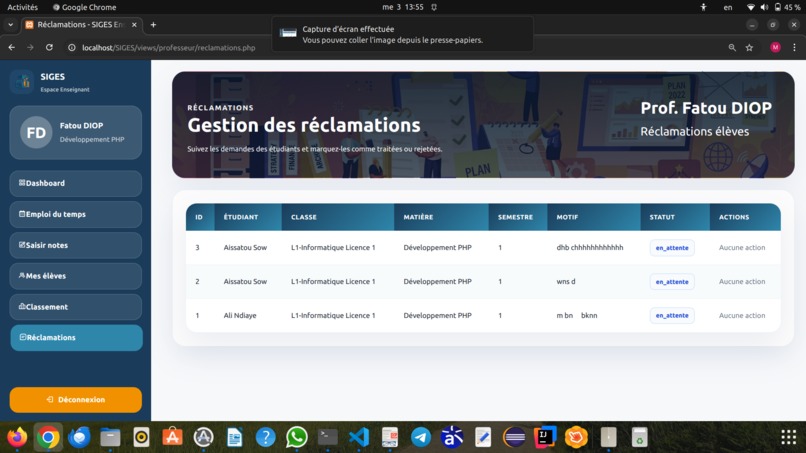Open Visual Studio Code from dock
Image resolution: width=806 pixels, height=453 pixels.
359,437
